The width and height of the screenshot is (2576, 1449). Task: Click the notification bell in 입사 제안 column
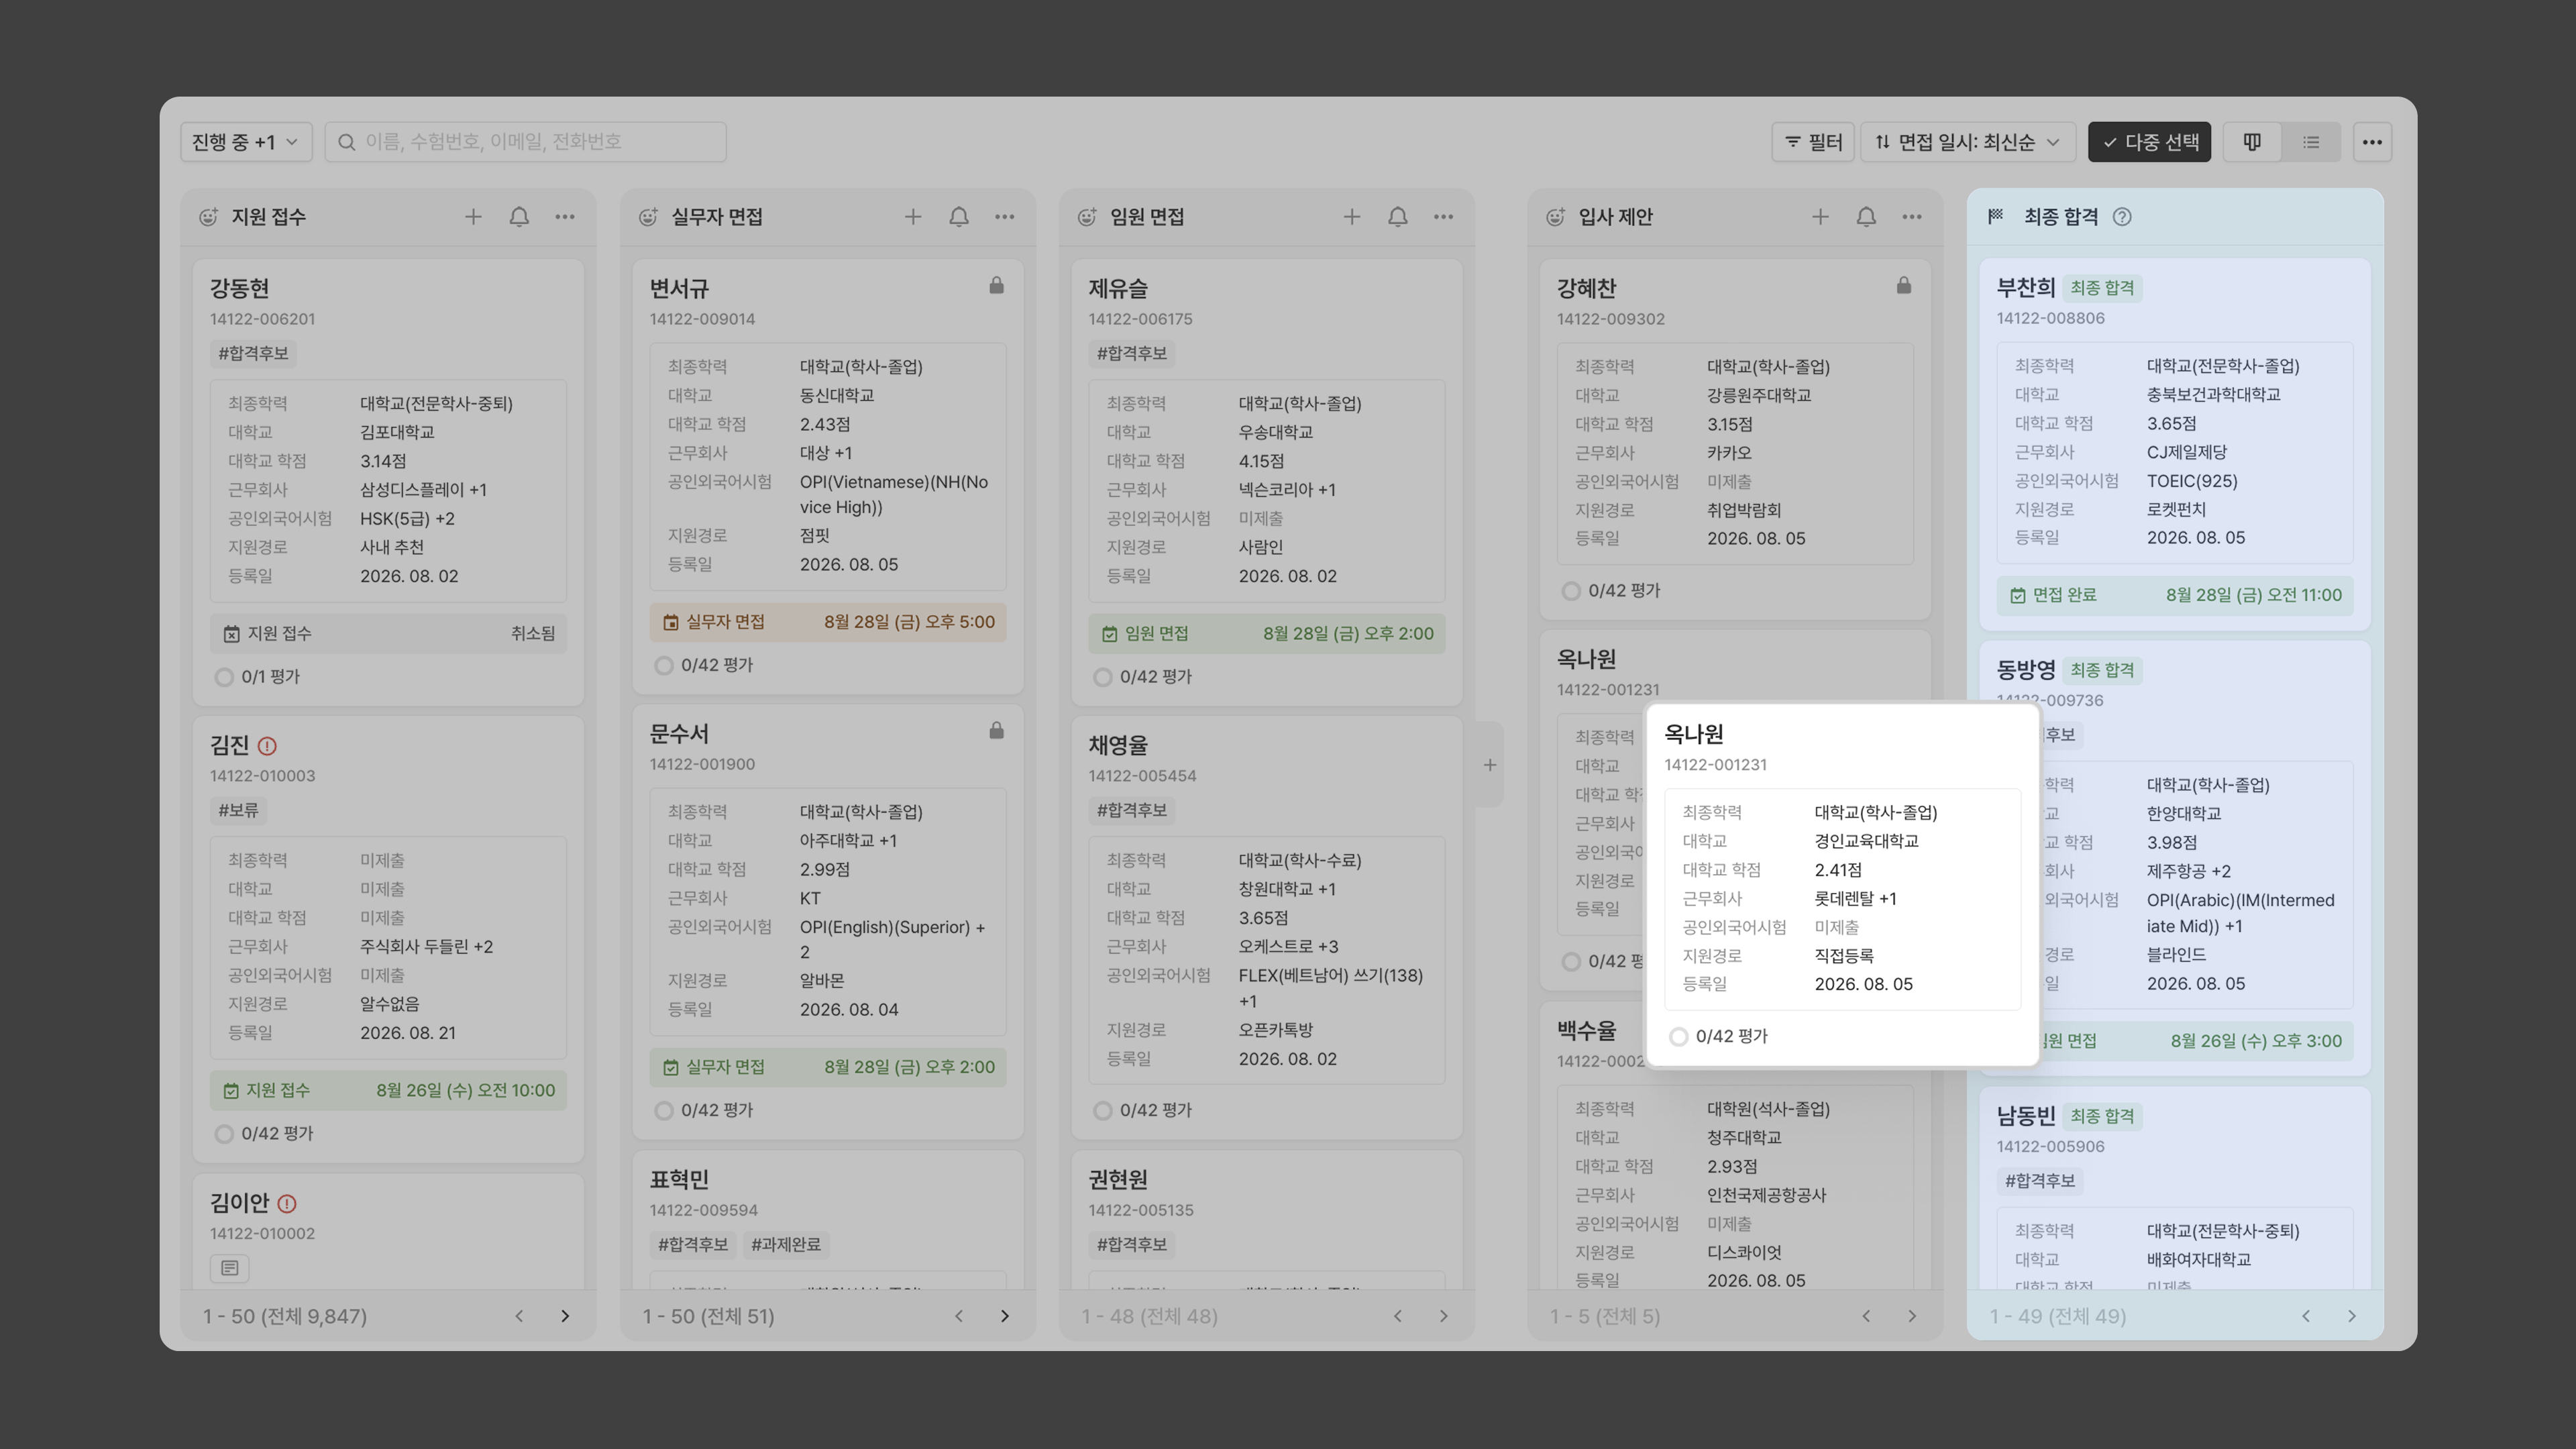pos(1866,217)
